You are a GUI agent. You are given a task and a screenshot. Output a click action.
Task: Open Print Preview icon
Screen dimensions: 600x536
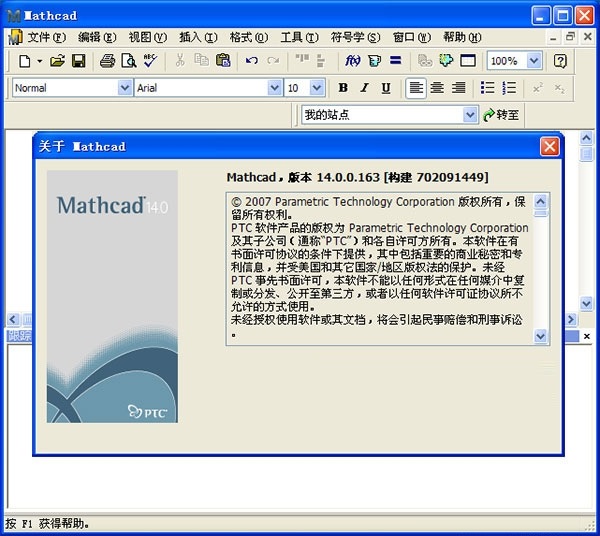pyautogui.click(x=129, y=61)
